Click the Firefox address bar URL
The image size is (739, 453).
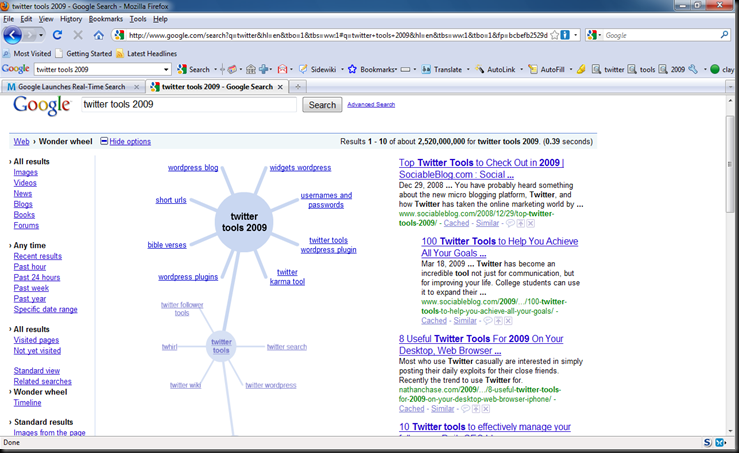pyautogui.click(x=337, y=35)
